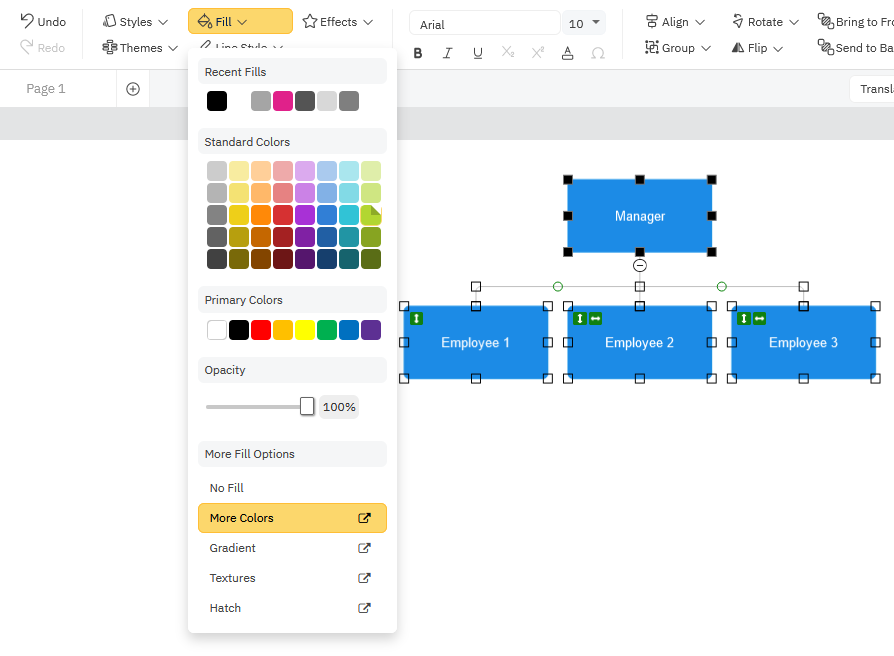Viewport: 894px width, 656px height.
Task: Pick the black swatch under Recent Fills
Action: click(216, 100)
